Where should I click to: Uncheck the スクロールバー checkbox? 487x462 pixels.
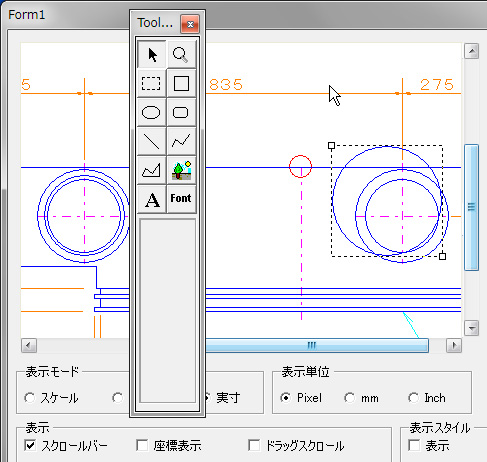click(30, 445)
